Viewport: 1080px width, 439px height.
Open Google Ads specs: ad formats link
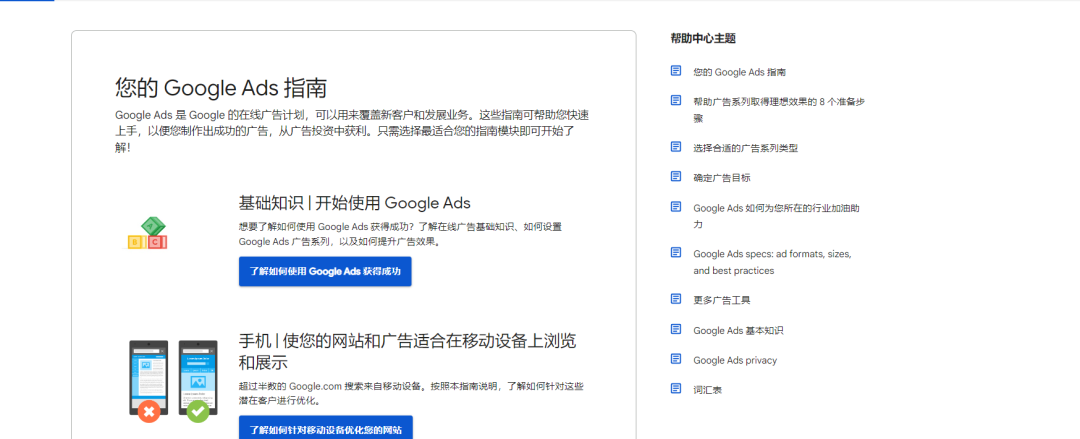point(773,262)
